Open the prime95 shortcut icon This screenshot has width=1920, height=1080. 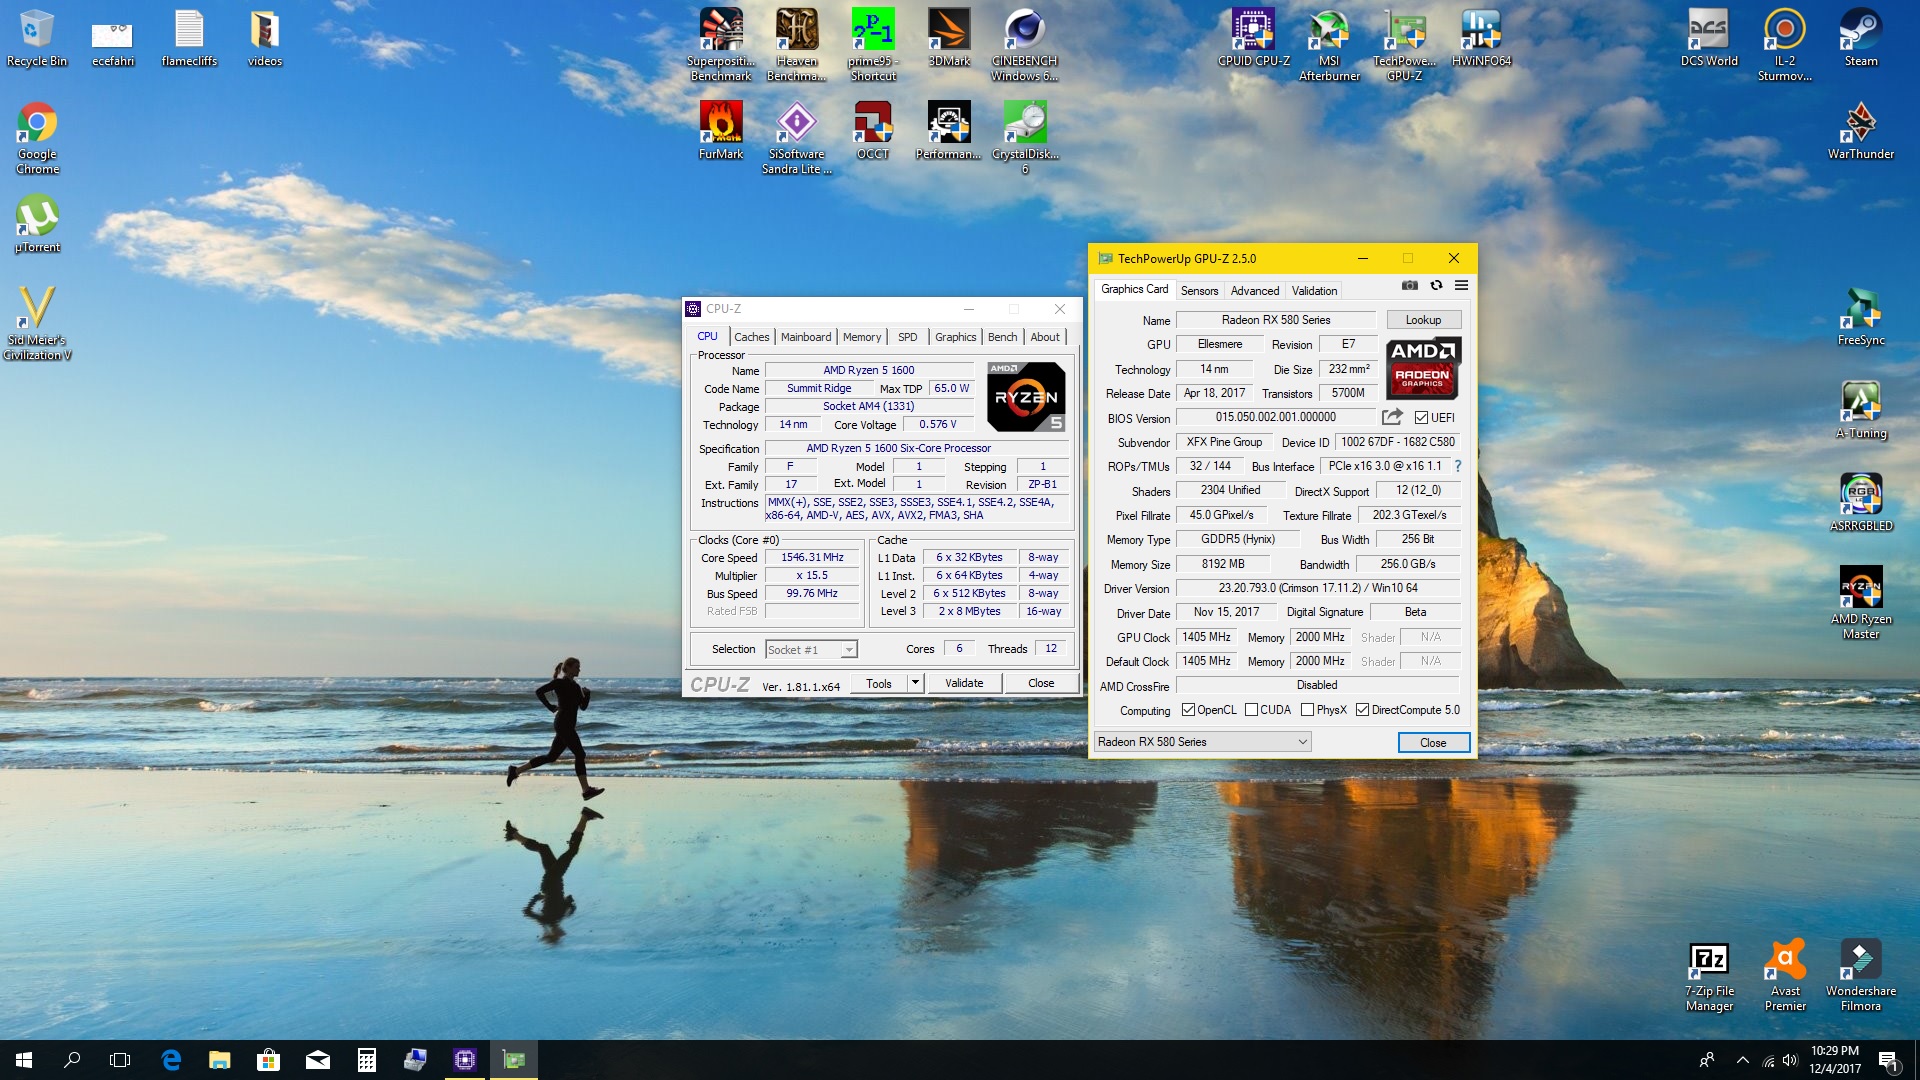click(x=873, y=45)
